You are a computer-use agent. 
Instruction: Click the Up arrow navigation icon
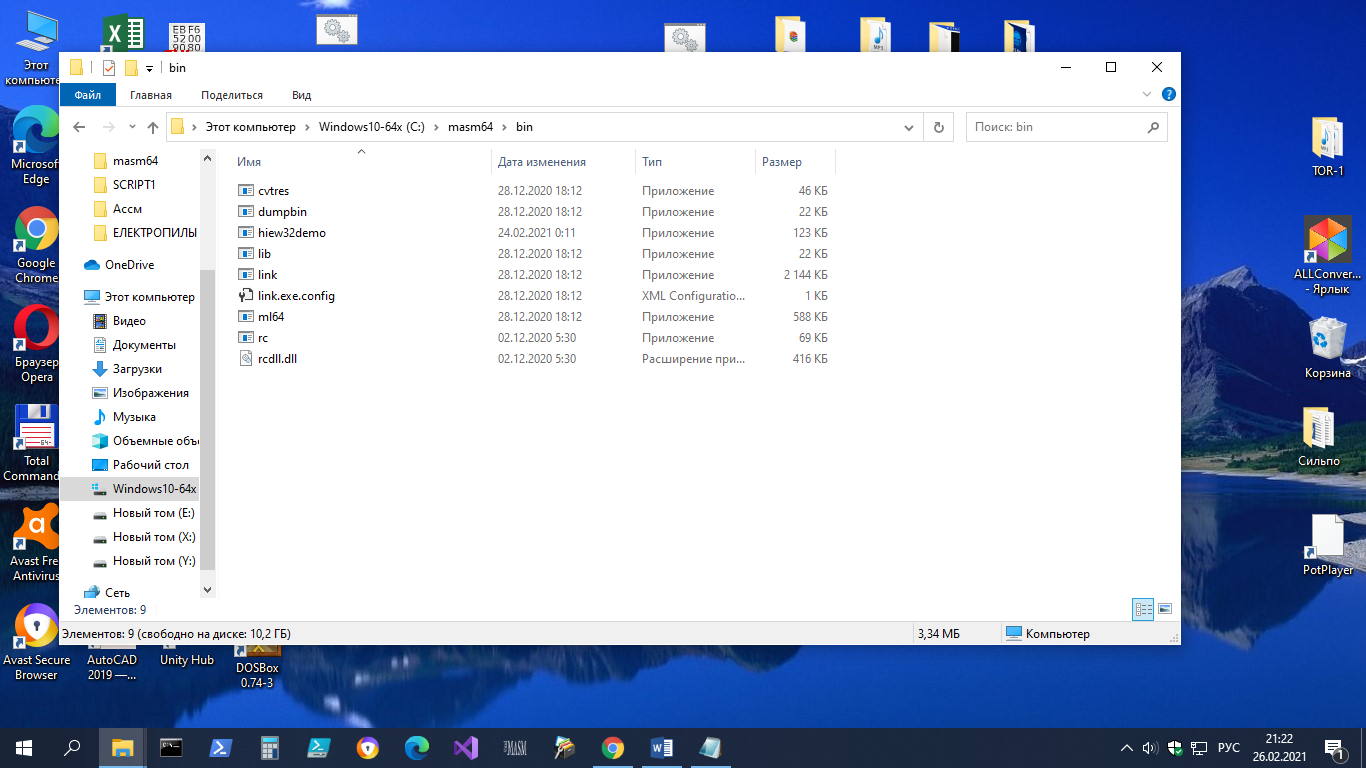(x=153, y=127)
